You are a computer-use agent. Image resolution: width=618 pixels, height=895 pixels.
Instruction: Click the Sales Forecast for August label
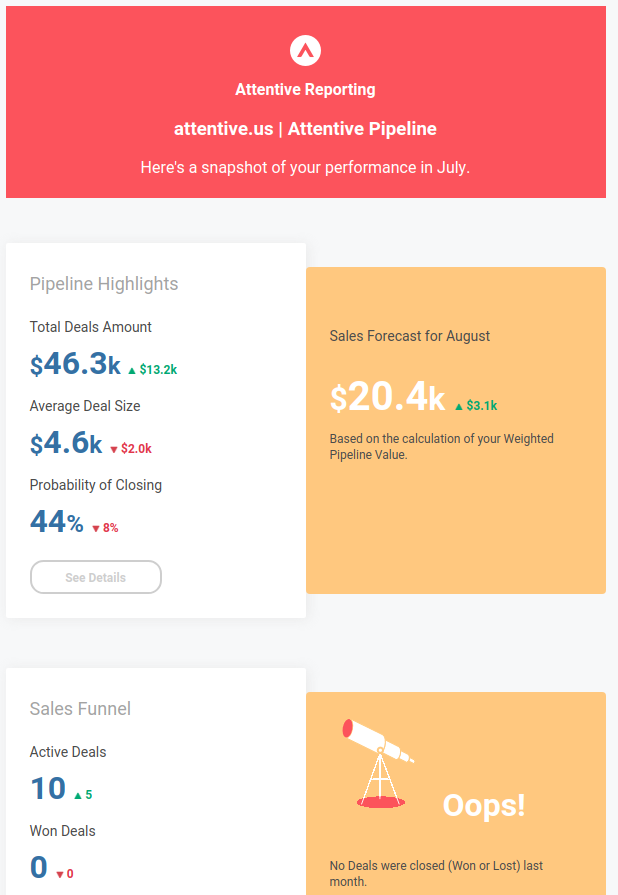[410, 336]
